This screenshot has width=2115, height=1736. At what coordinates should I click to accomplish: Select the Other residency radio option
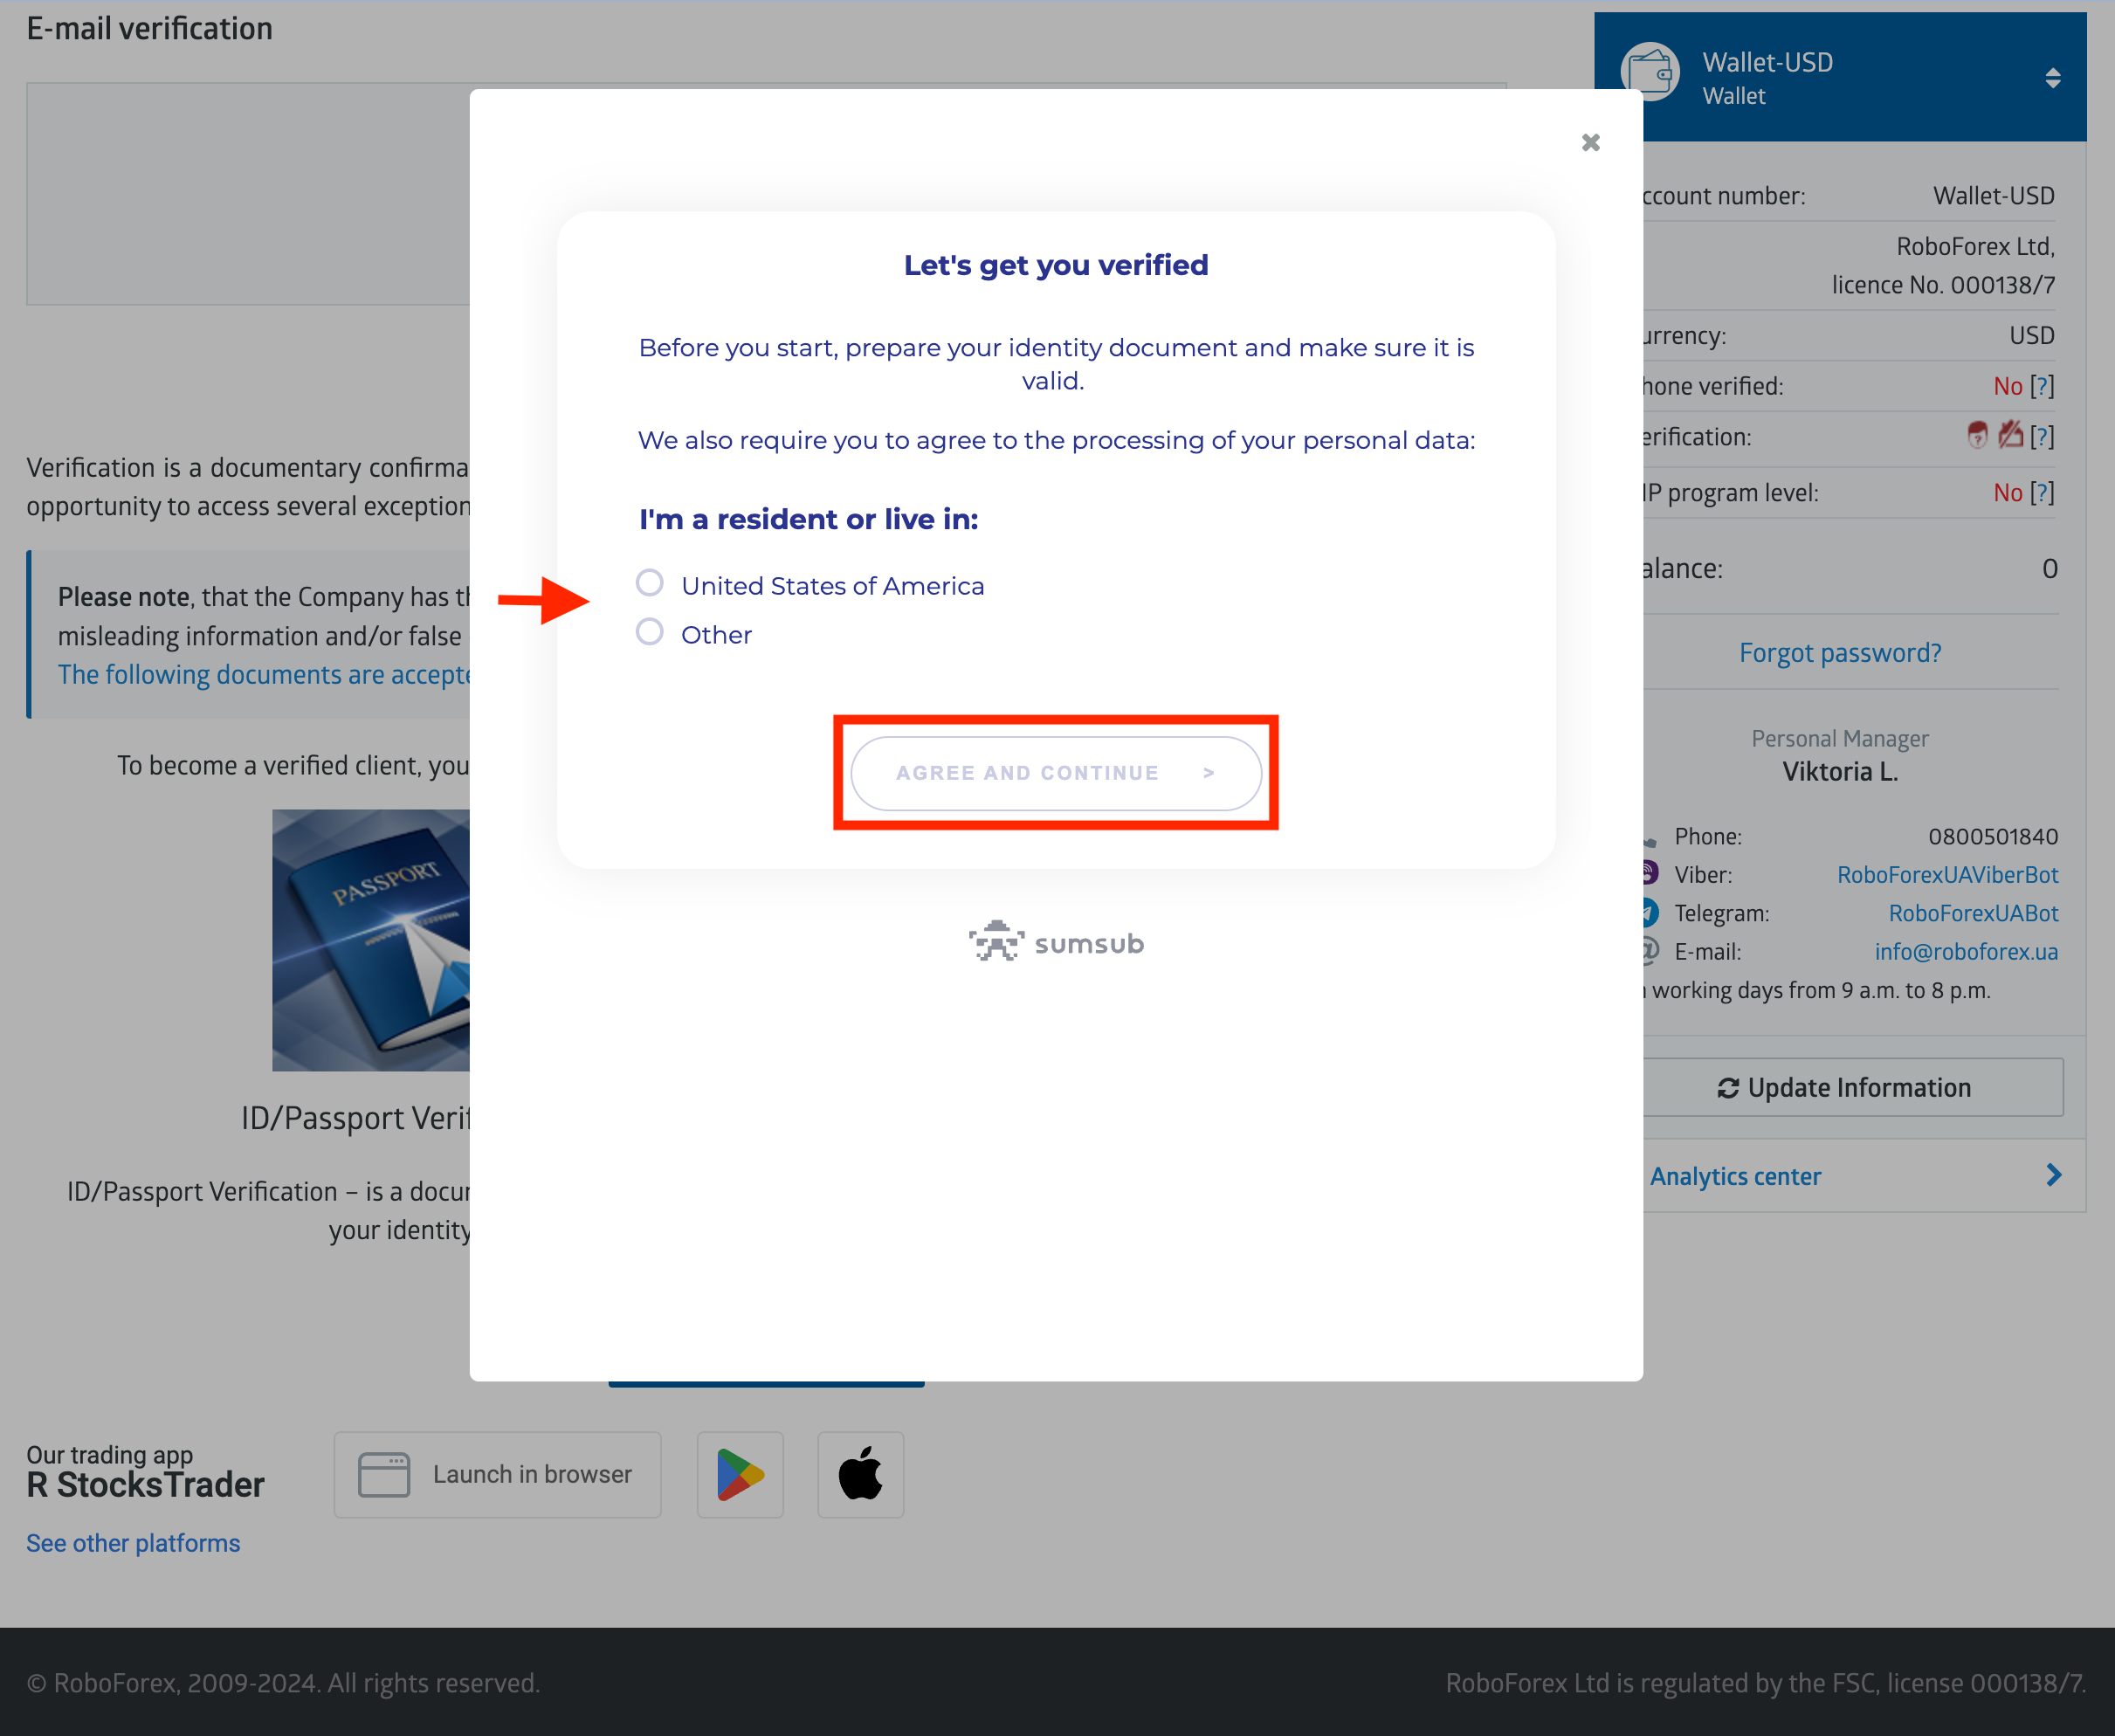(x=650, y=632)
